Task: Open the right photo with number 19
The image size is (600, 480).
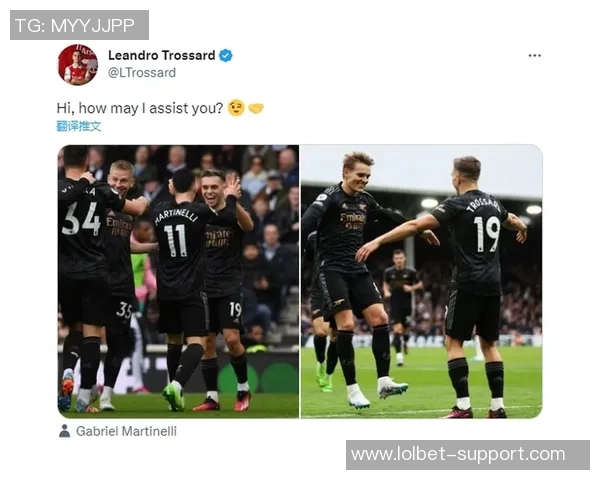Action: tap(422, 281)
